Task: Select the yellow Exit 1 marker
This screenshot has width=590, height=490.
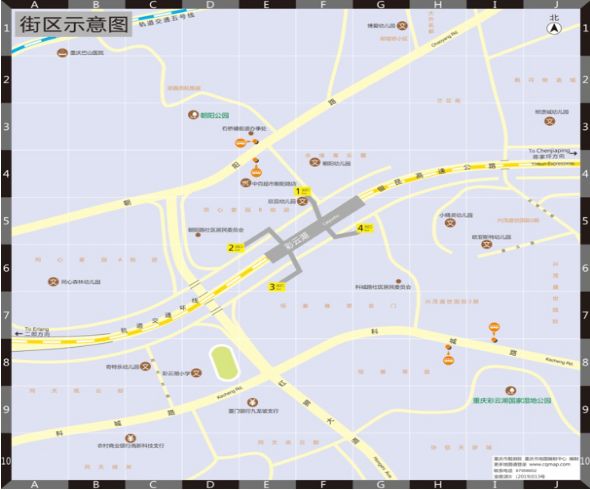Action: (x=302, y=192)
